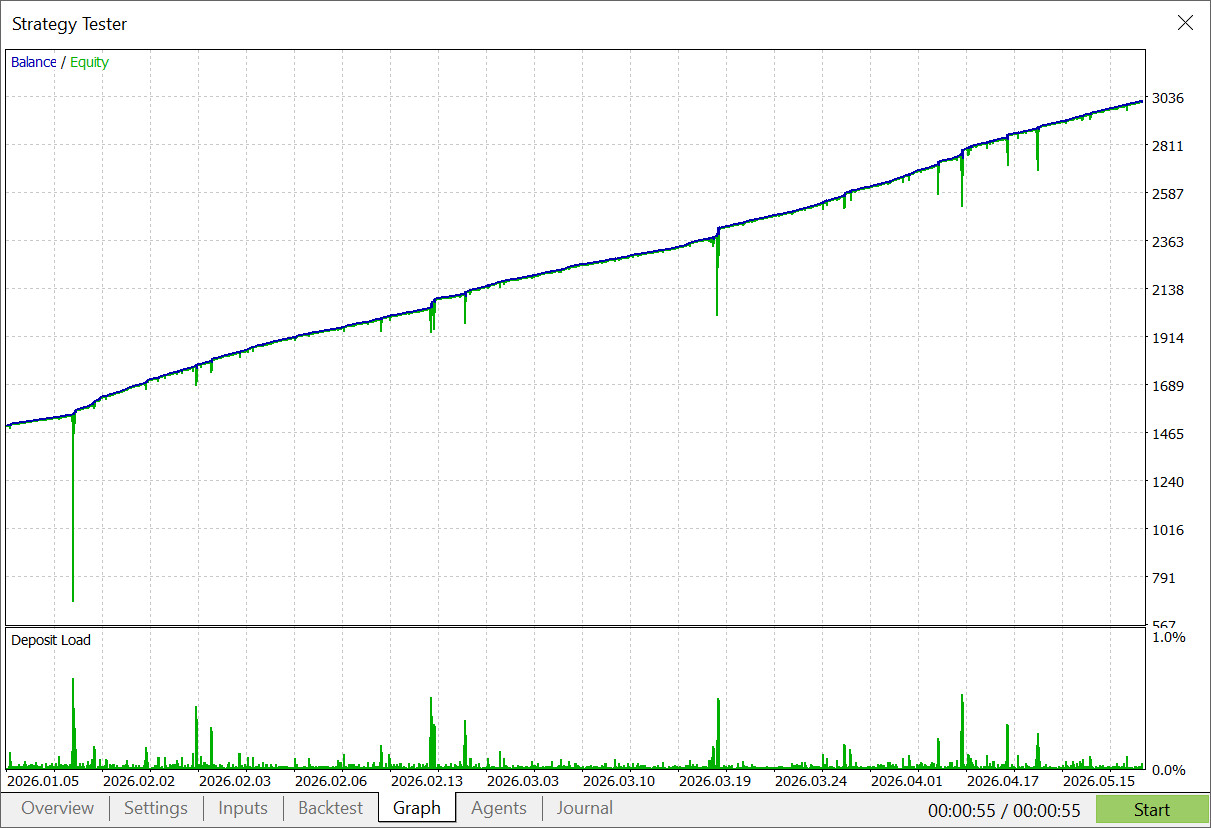Click the 2026.04.01 date label
The height and width of the screenshot is (828, 1211).
pos(907,781)
